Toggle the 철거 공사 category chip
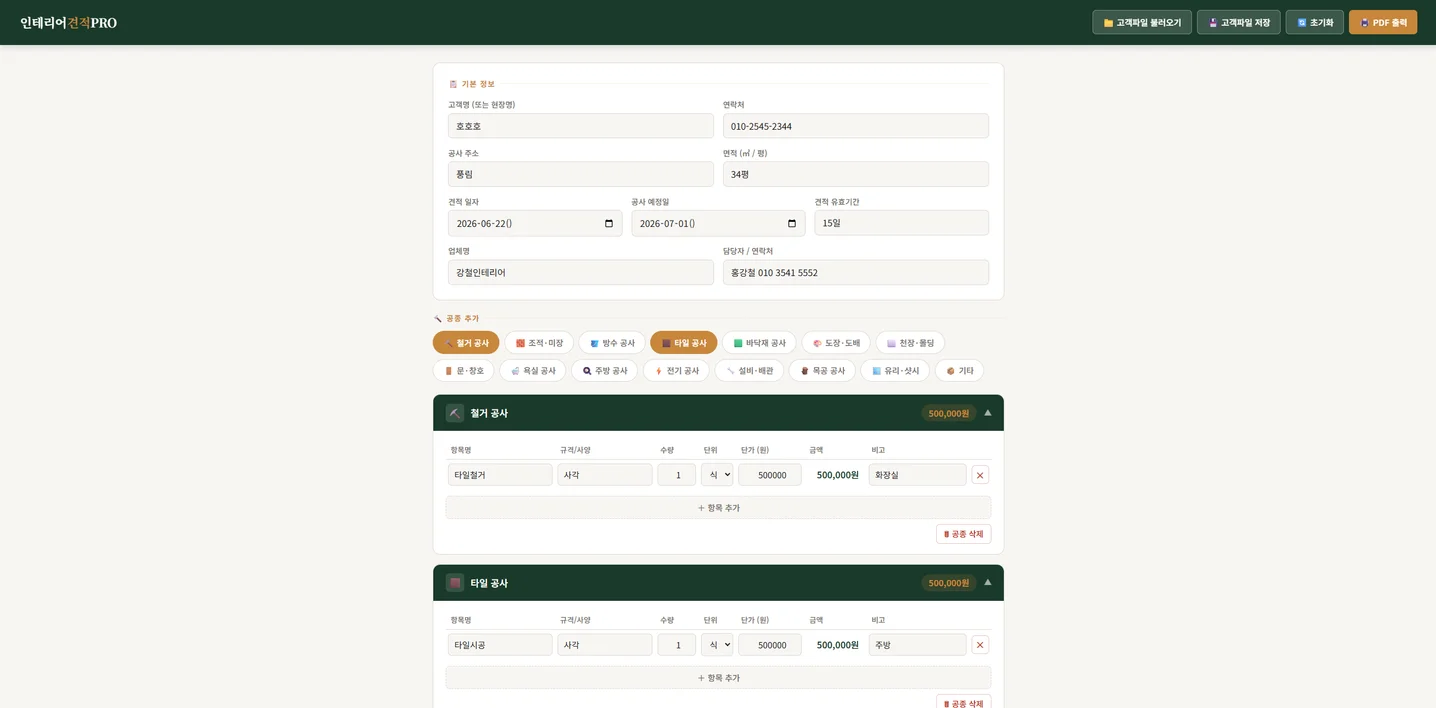The width and height of the screenshot is (1436, 708). 466,343
